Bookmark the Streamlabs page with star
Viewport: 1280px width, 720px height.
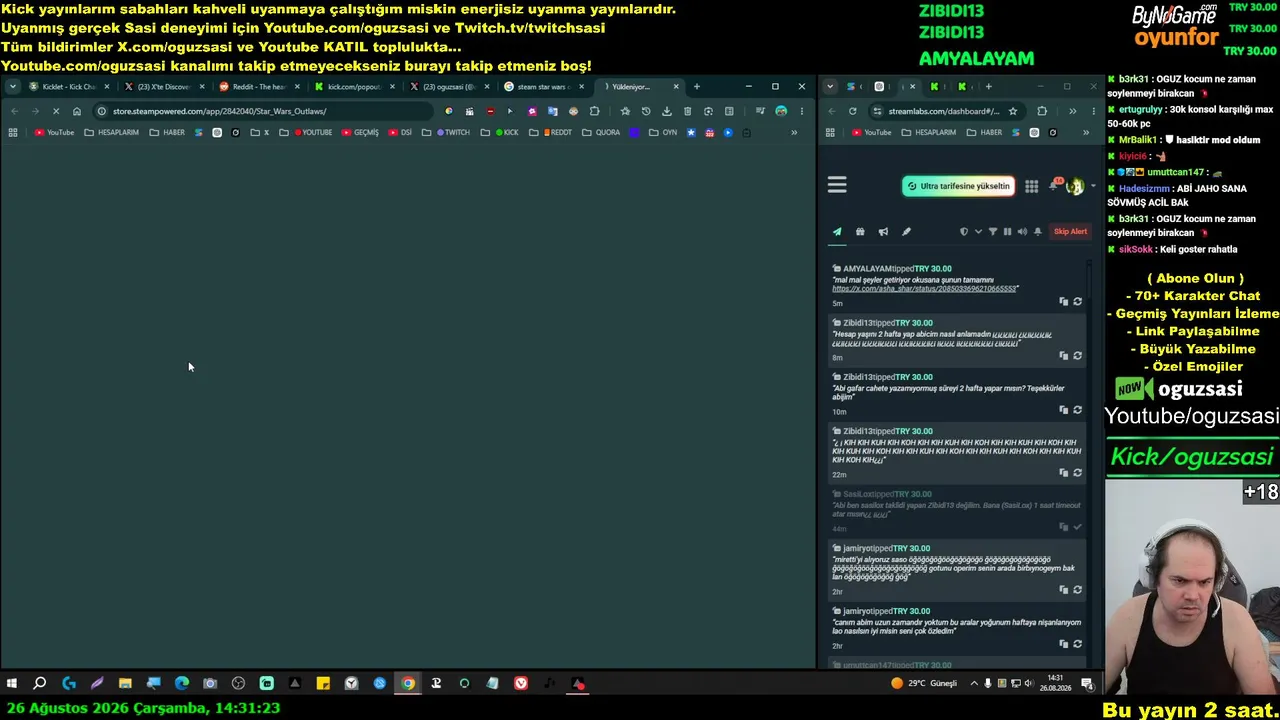coord(1013,111)
